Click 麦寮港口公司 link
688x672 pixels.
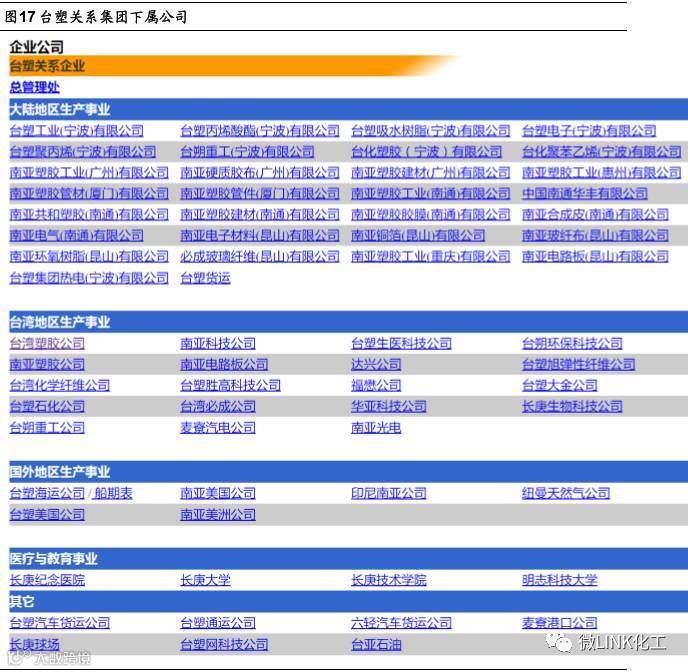[x=559, y=623]
